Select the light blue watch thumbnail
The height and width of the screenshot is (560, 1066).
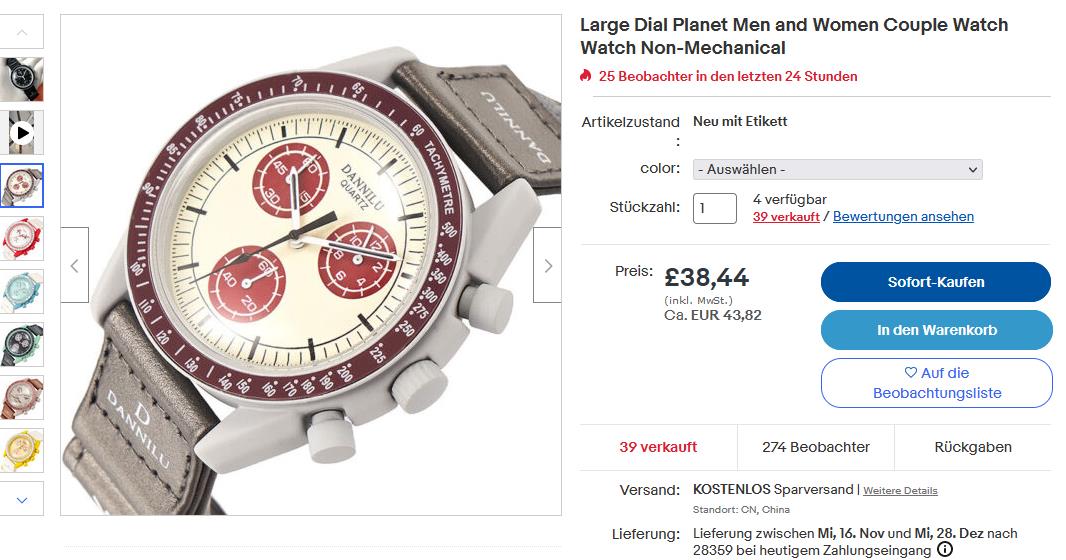coord(22,292)
